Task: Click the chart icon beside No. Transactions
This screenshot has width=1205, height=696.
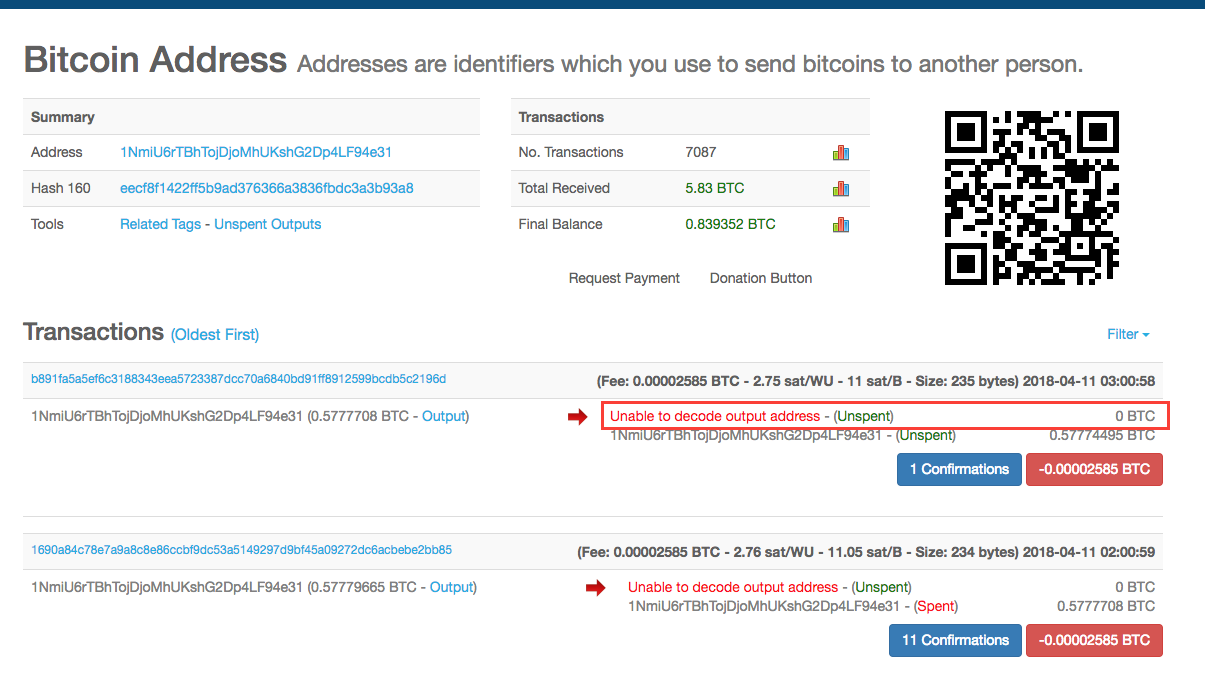Action: click(x=841, y=152)
